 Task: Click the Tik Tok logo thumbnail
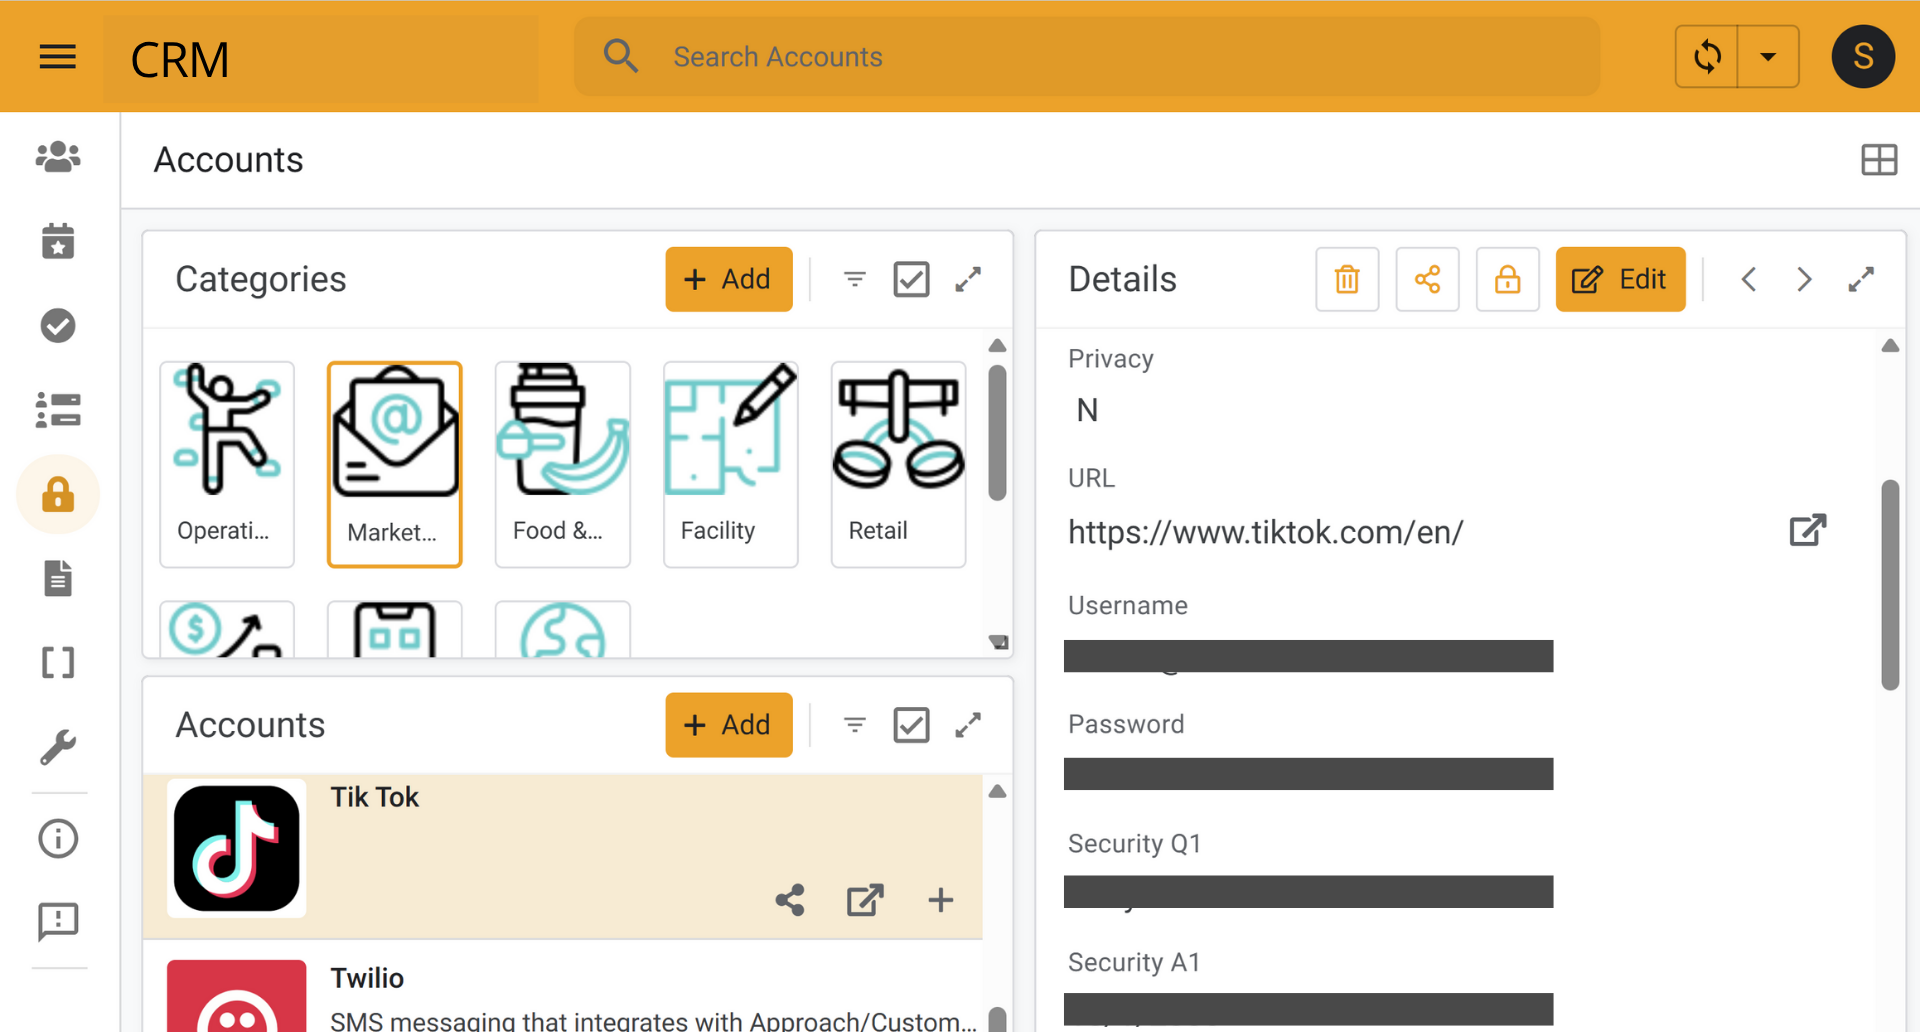(x=237, y=848)
